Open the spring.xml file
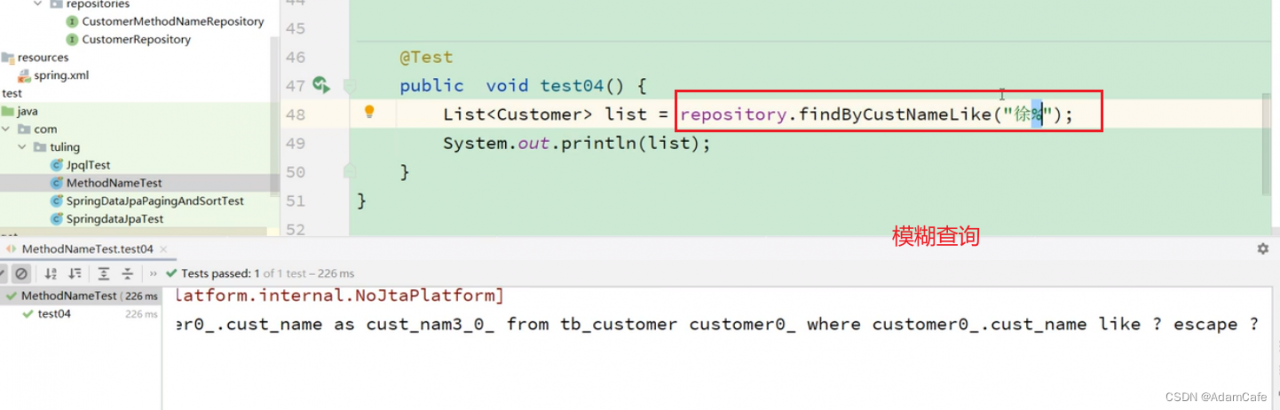Image resolution: width=1280 pixels, height=410 pixels. (55, 75)
